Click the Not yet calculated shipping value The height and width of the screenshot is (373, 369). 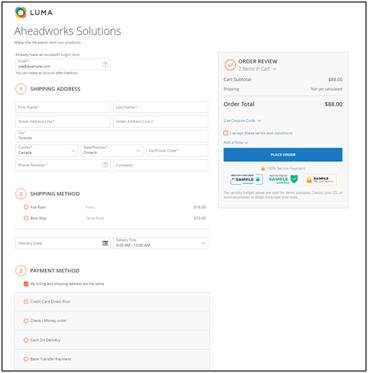click(326, 89)
